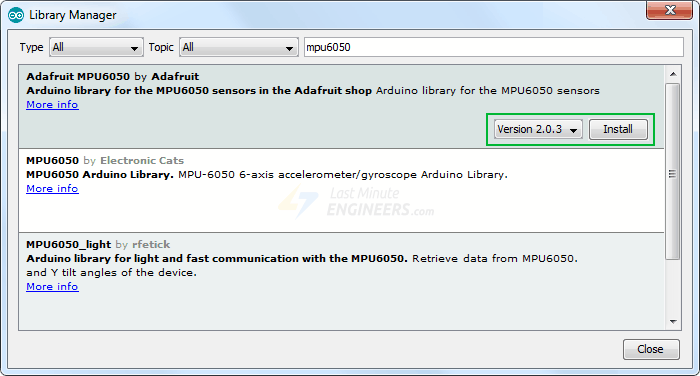Click the scrollbar up arrow

click(673, 74)
